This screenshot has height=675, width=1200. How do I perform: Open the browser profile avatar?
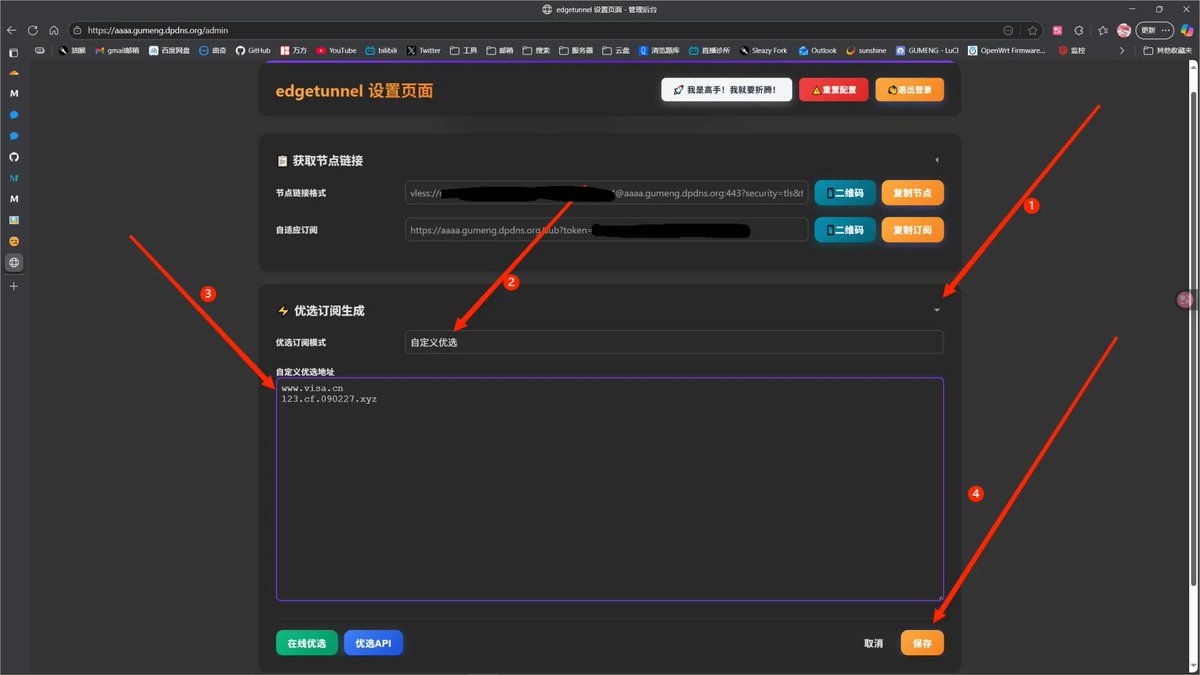[x=1124, y=30]
